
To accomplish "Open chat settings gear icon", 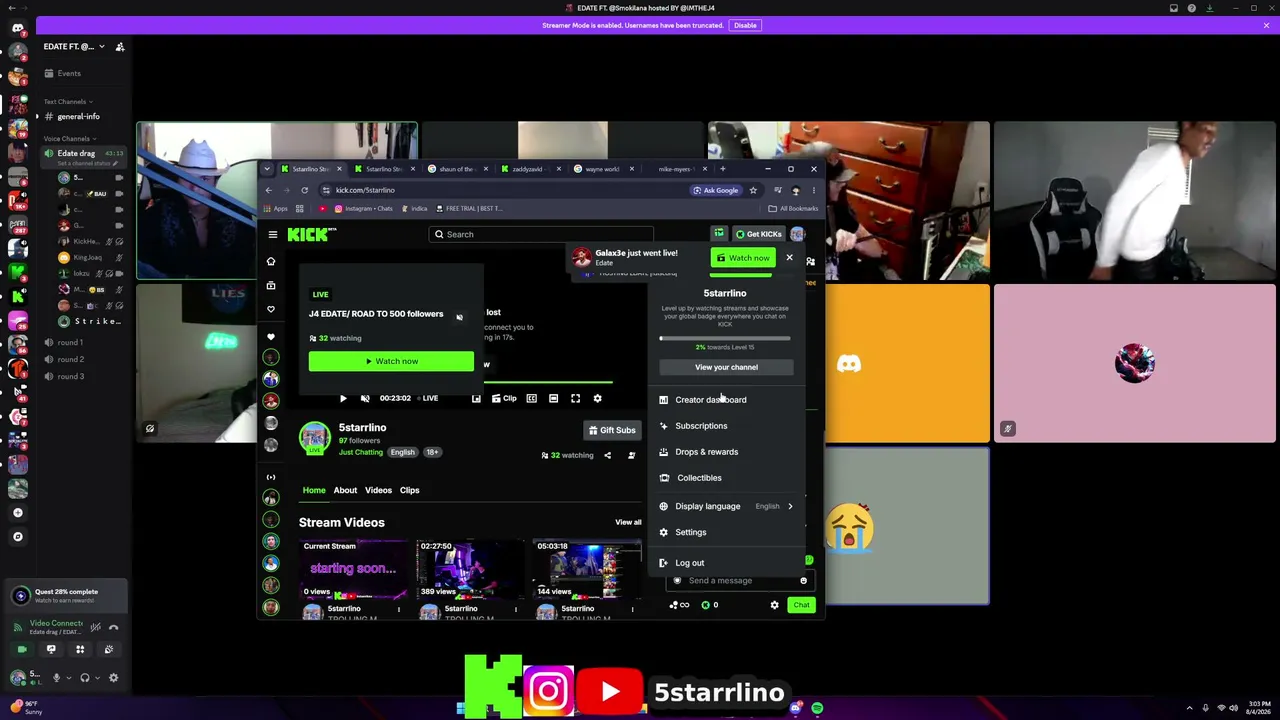I will tap(774, 605).
